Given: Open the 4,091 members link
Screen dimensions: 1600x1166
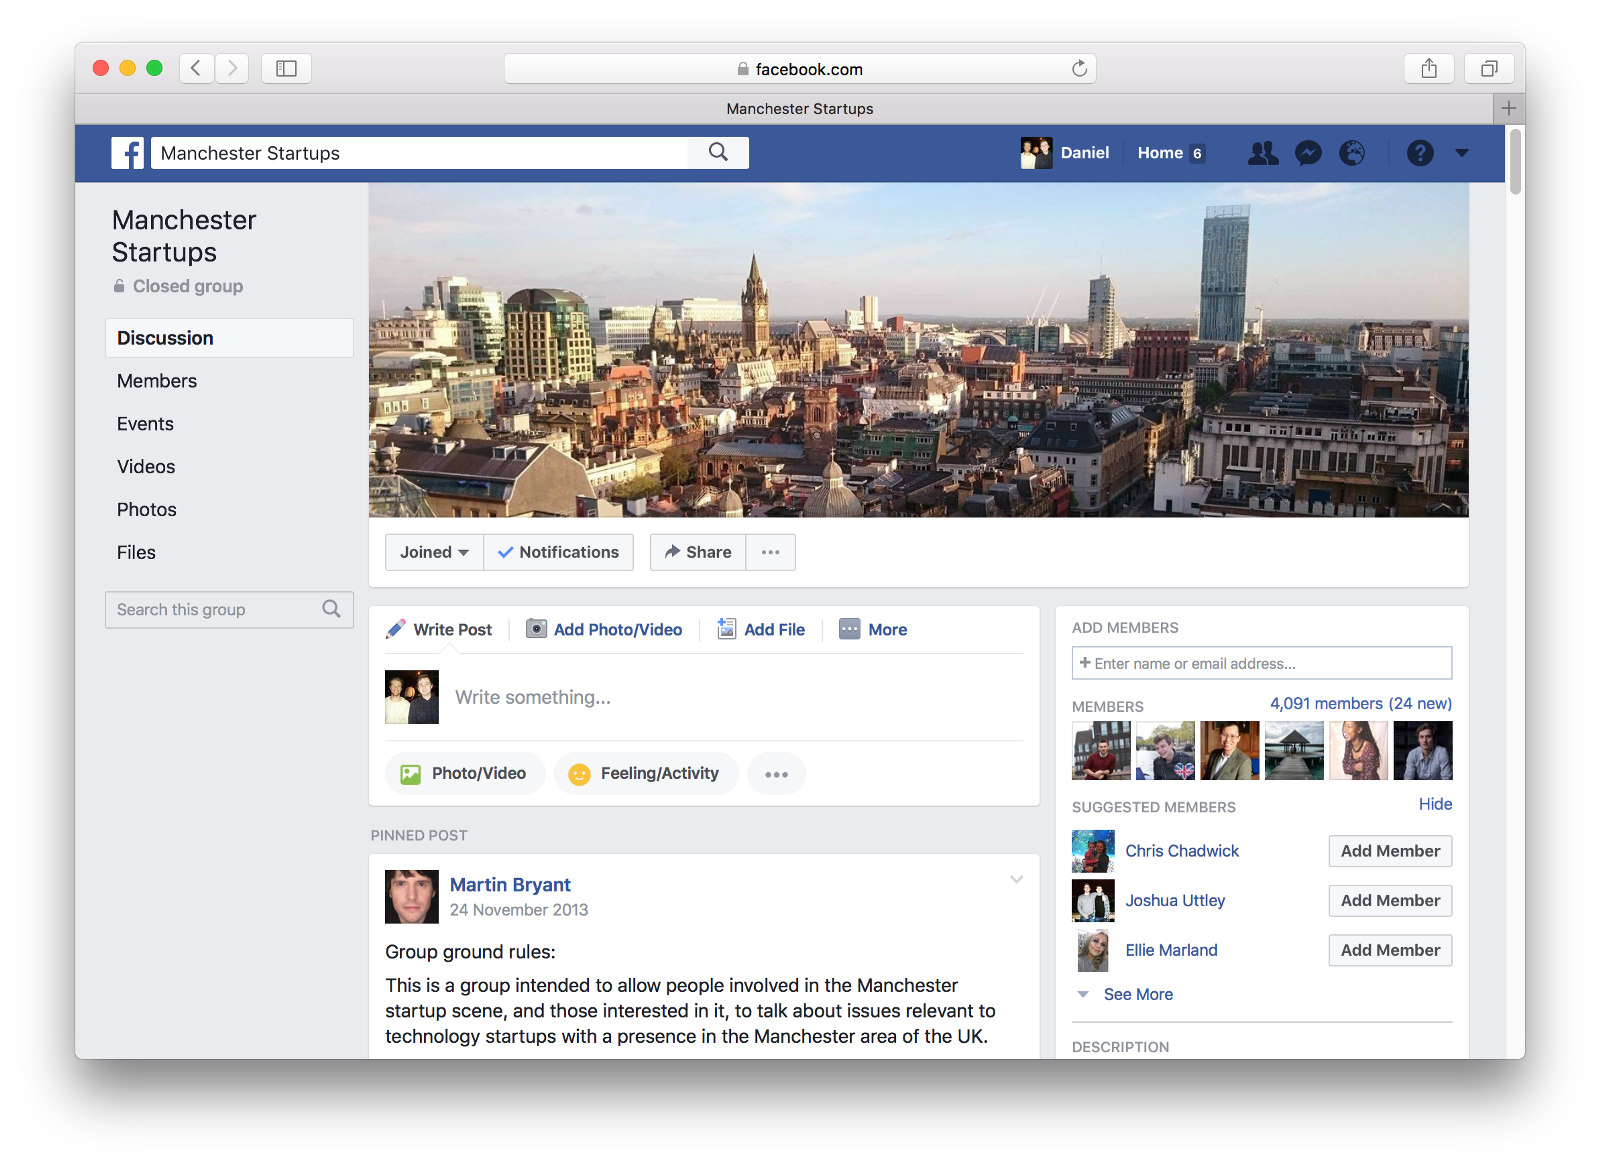Looking at the screenshot, I should [1360, 704].
